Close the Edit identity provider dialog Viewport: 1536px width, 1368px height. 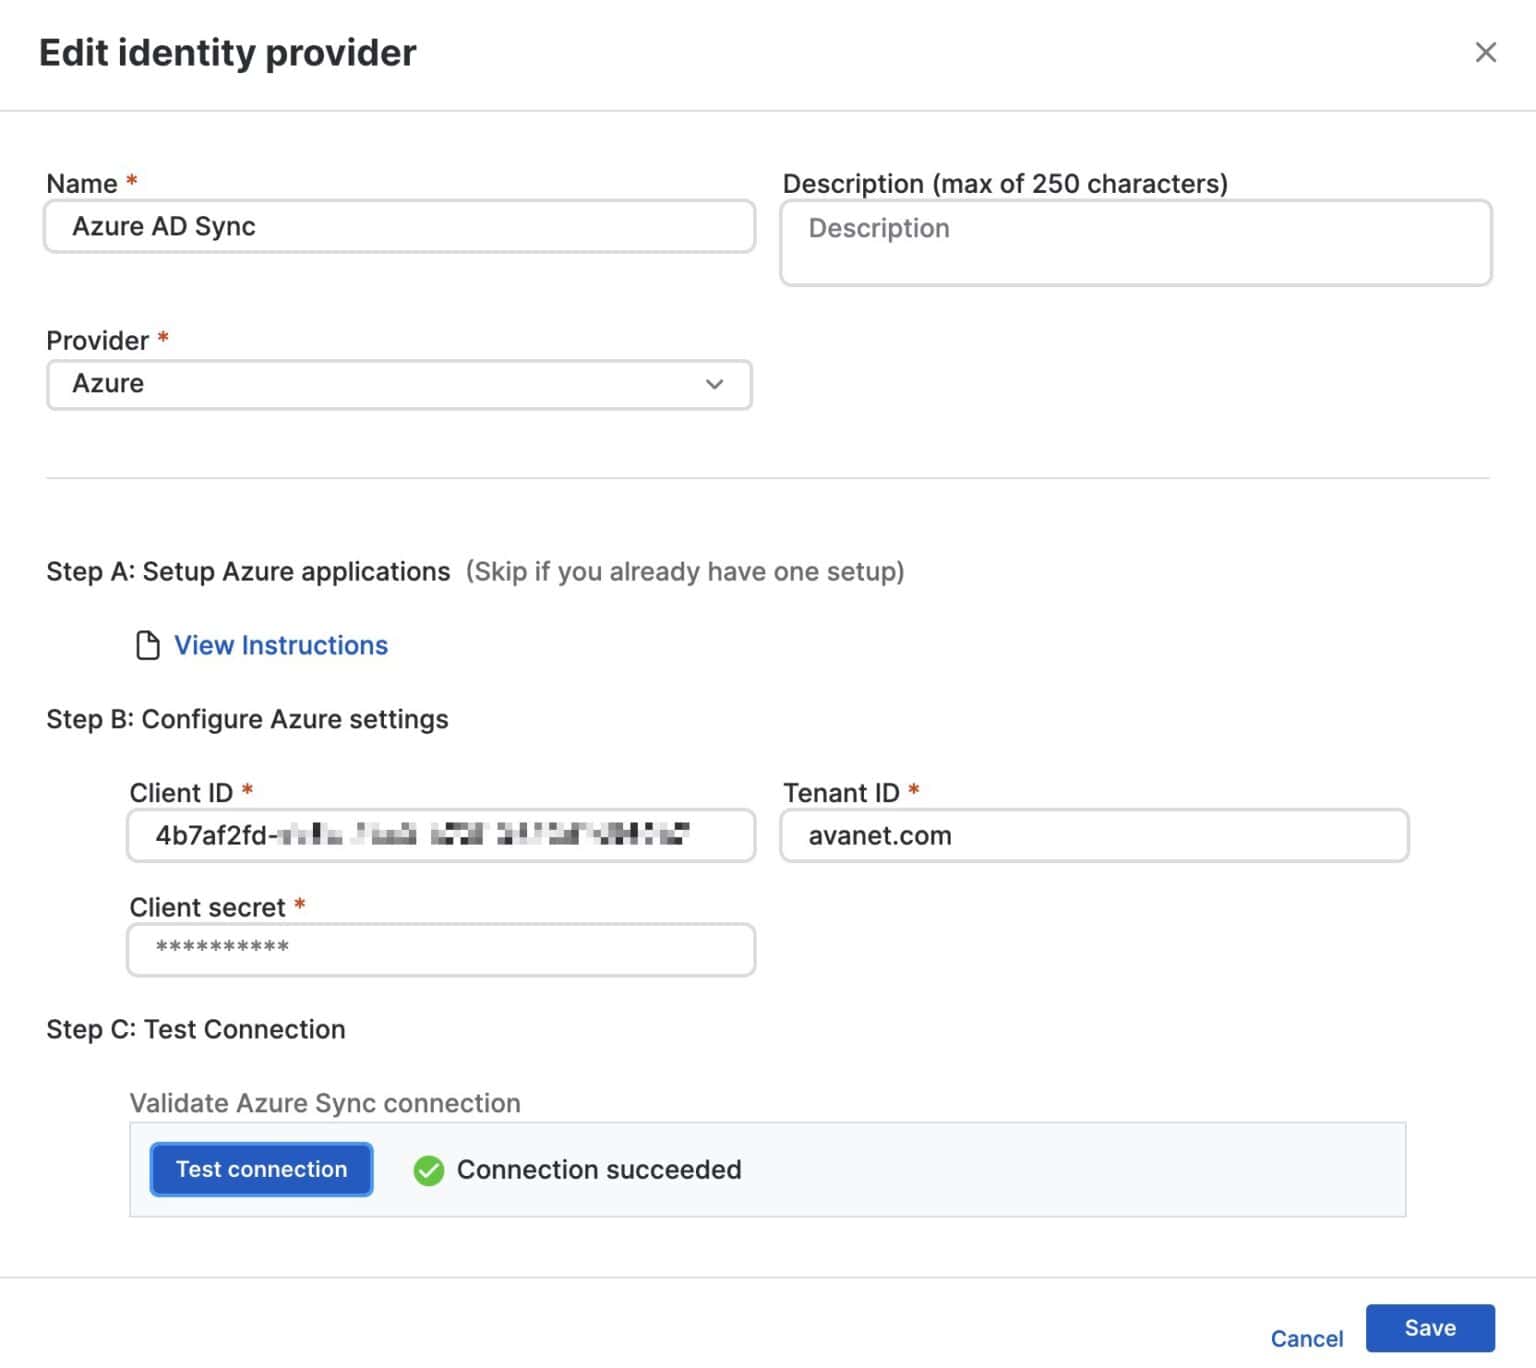tap(1485, 52)
